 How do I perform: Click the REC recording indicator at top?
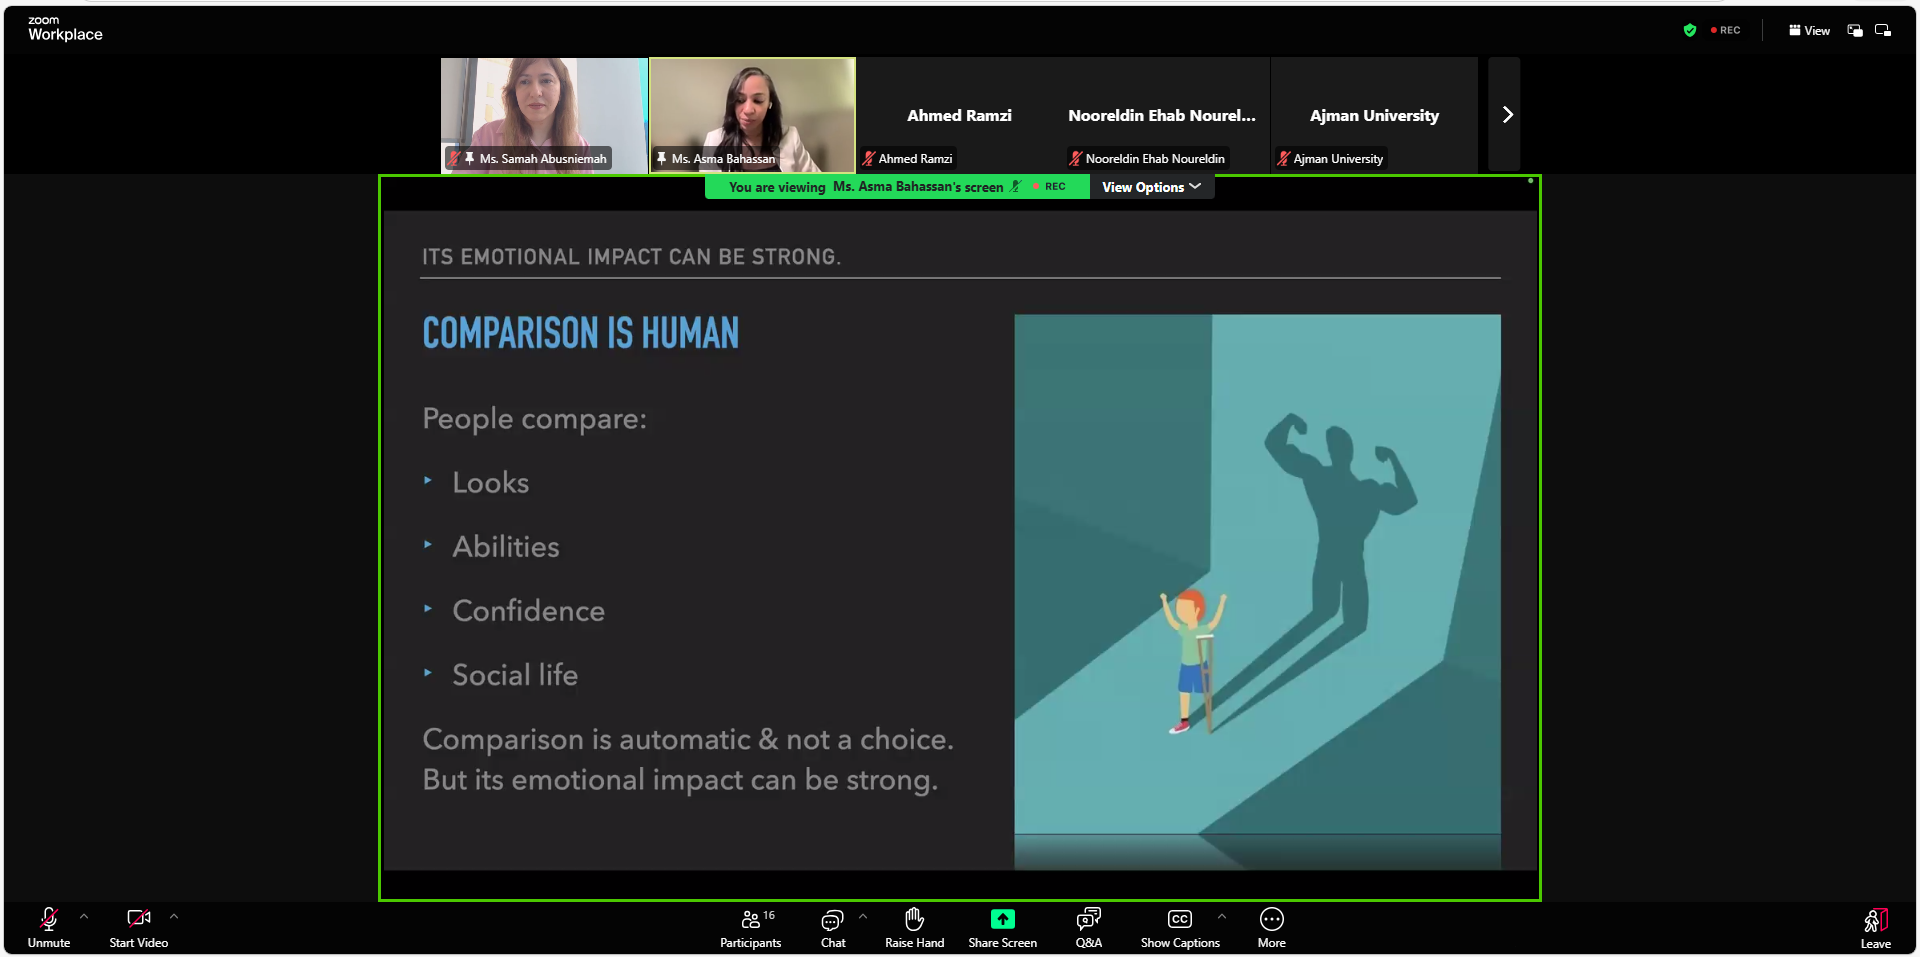(1726, 30)
